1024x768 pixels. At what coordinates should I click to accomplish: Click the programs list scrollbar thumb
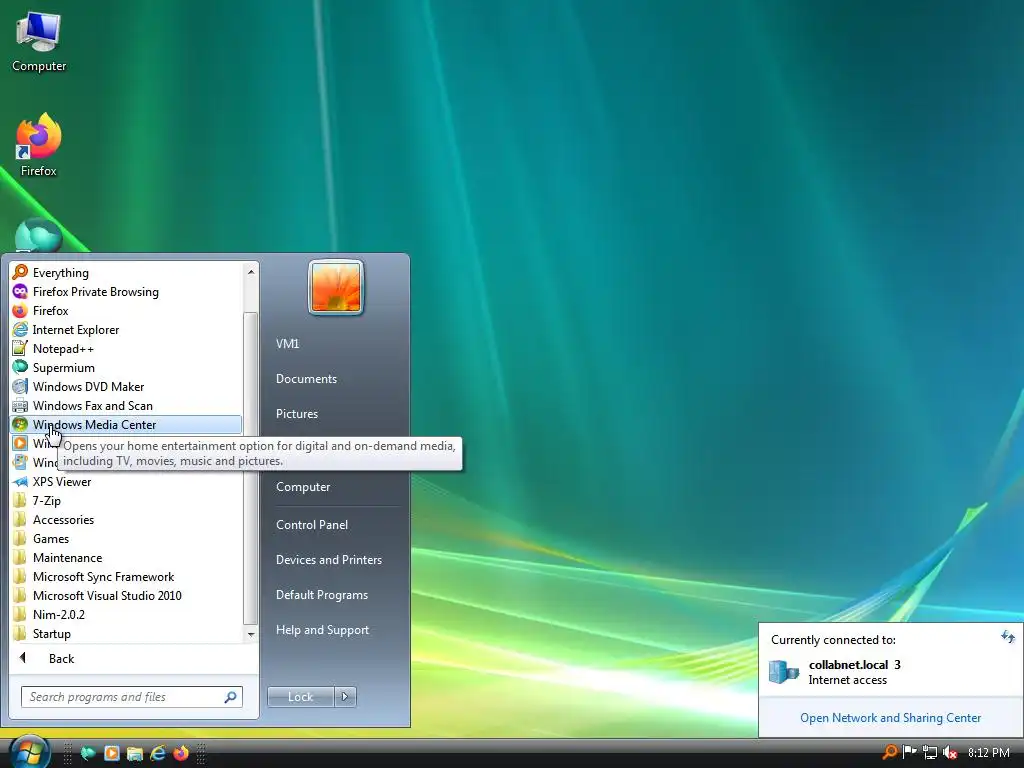pos(251,467)
